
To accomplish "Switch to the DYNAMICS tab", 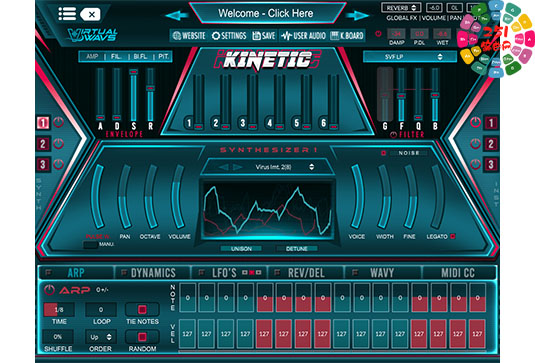I will point(153,273).
